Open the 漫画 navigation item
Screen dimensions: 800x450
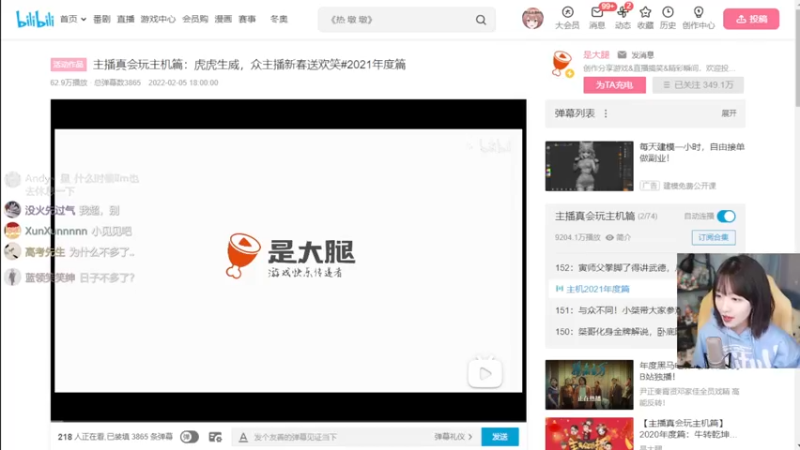pyautogui.click(x=223, y=19)
